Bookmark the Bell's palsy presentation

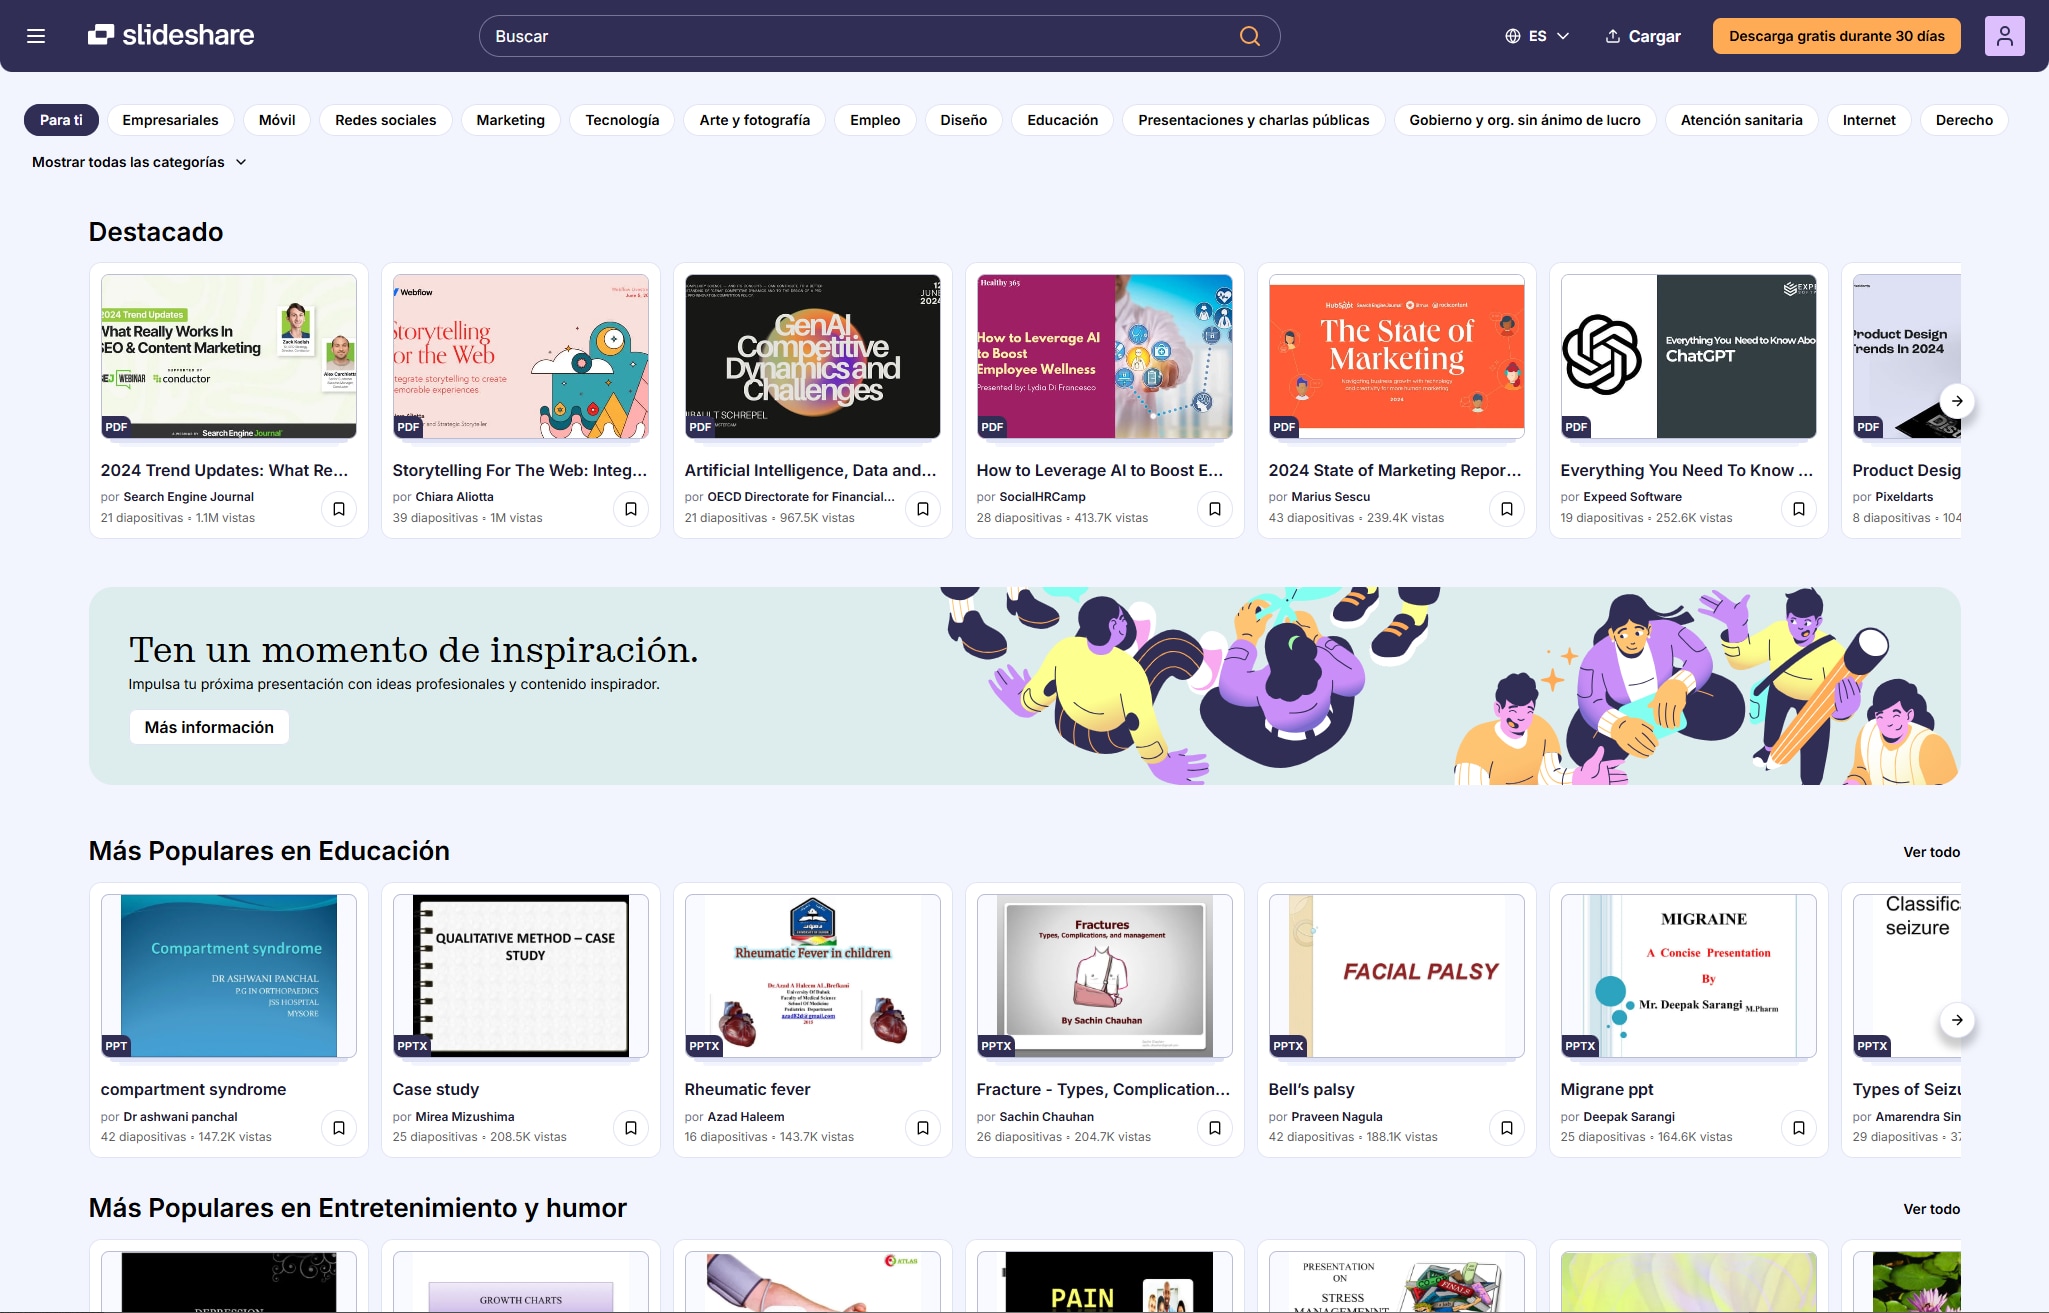tap(1507, 1127)
